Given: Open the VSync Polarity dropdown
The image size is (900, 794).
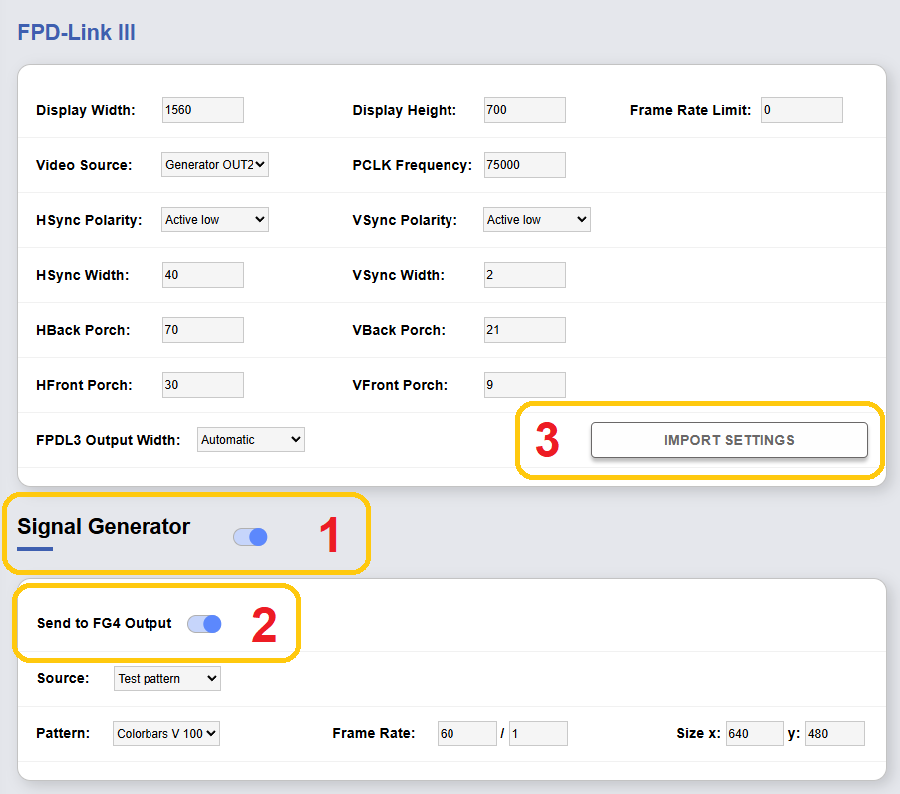Looking at the screenshot, I should 537,220.
